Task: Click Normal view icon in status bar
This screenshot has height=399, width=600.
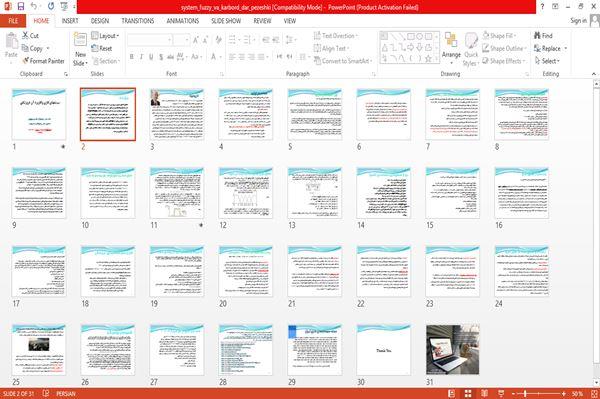Action: [x=452, y=393]
